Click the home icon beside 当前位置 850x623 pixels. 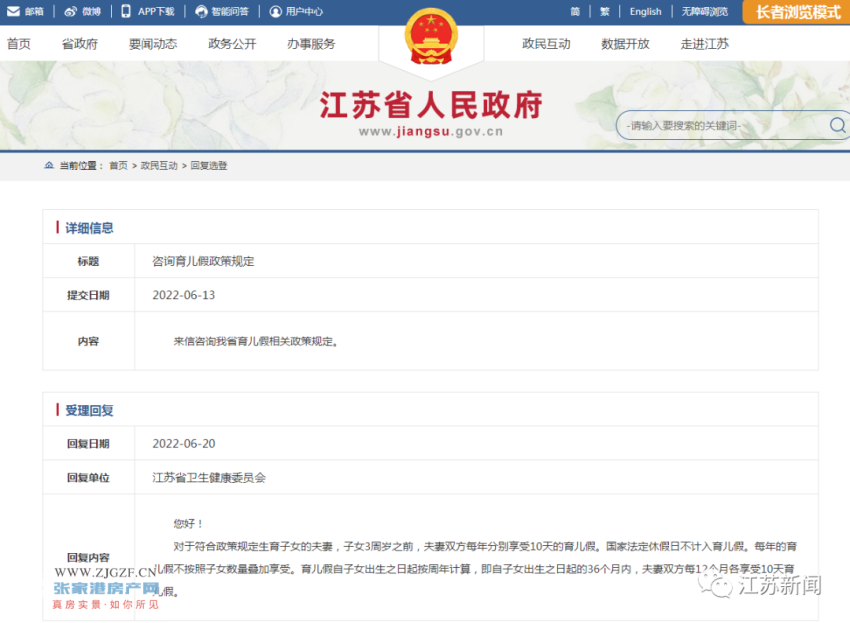point(49,165)
